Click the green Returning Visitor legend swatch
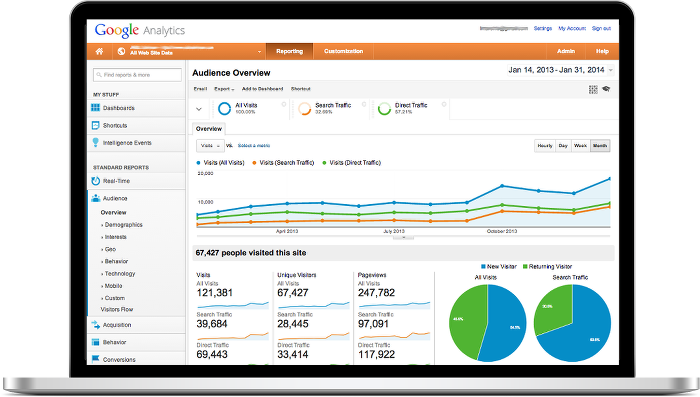The height and width of the screenshot is (397, 700). coord(525,267)
